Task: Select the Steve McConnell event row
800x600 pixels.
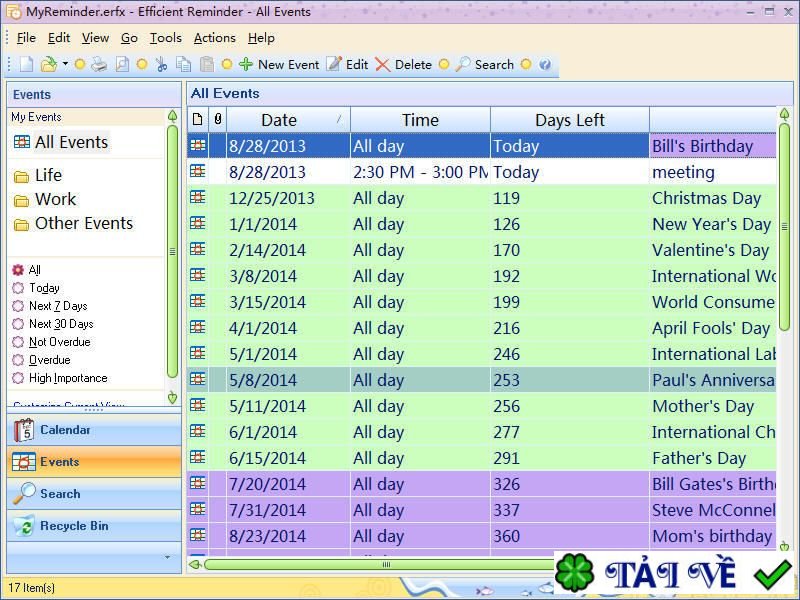Action: 481,510
